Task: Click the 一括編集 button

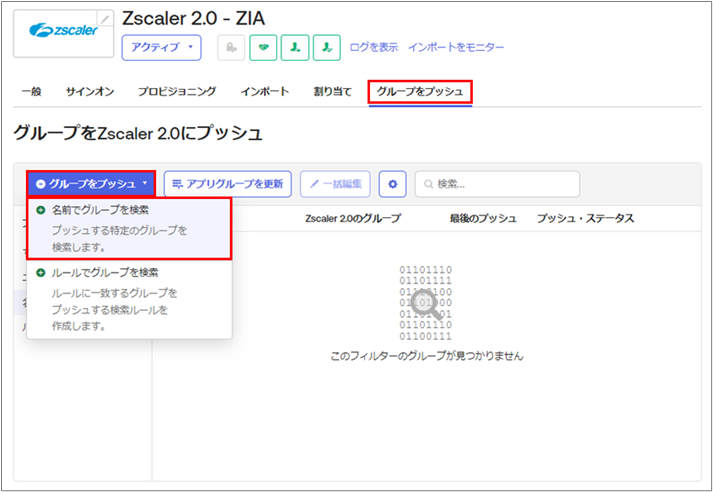Action: (x=335, y=184)
